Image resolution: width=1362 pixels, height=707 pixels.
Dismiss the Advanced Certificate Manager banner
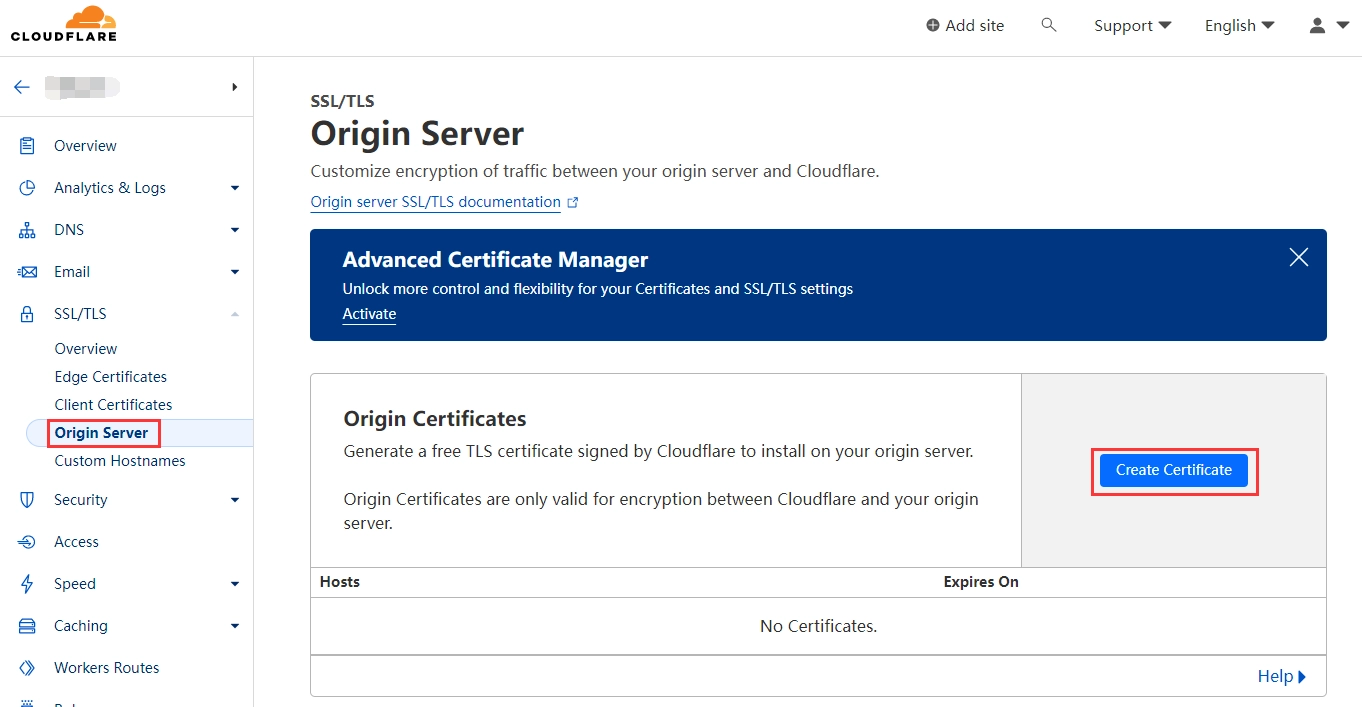coord(1298,257)
